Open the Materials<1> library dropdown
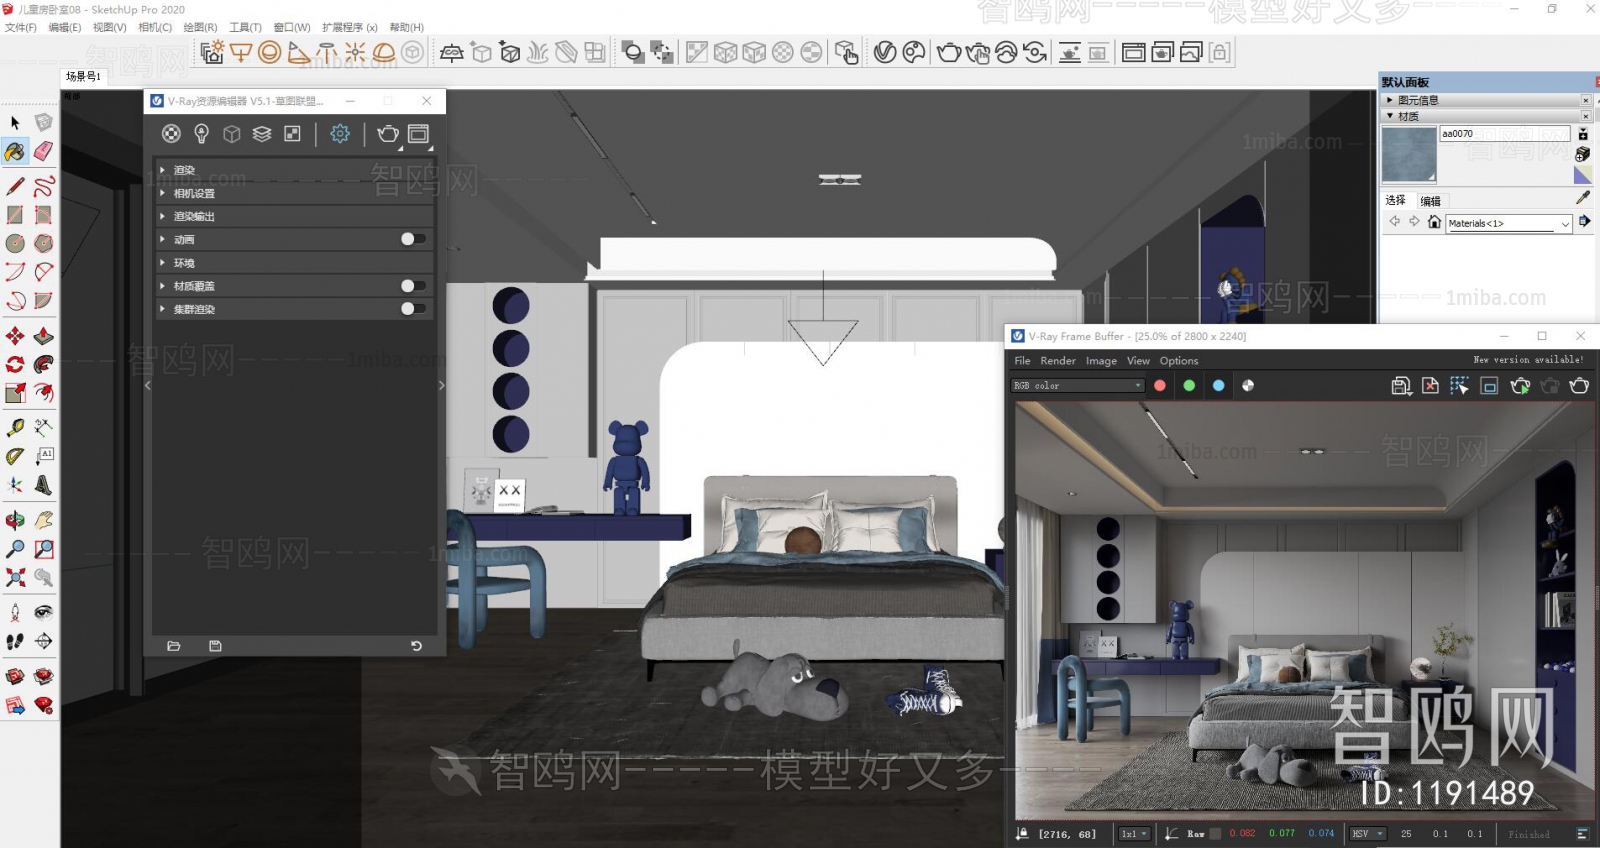 point(1510,223)
